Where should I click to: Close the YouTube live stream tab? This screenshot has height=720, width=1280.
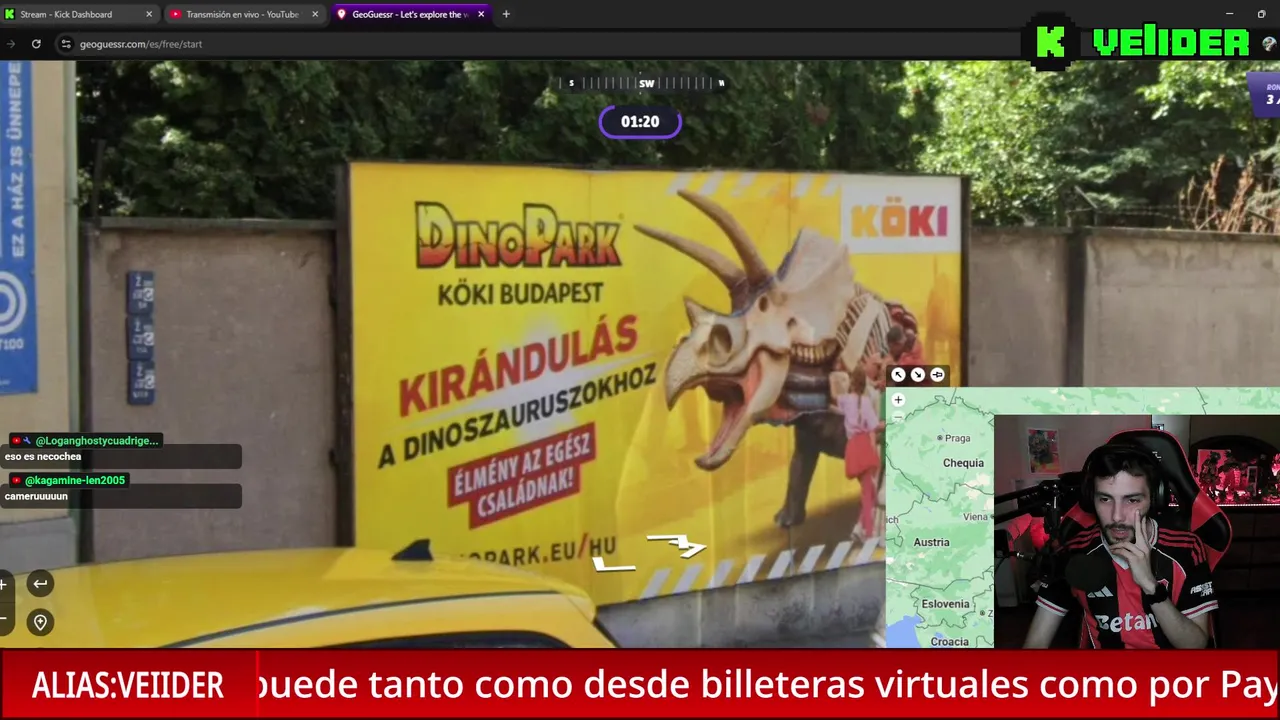coord(315,14)
